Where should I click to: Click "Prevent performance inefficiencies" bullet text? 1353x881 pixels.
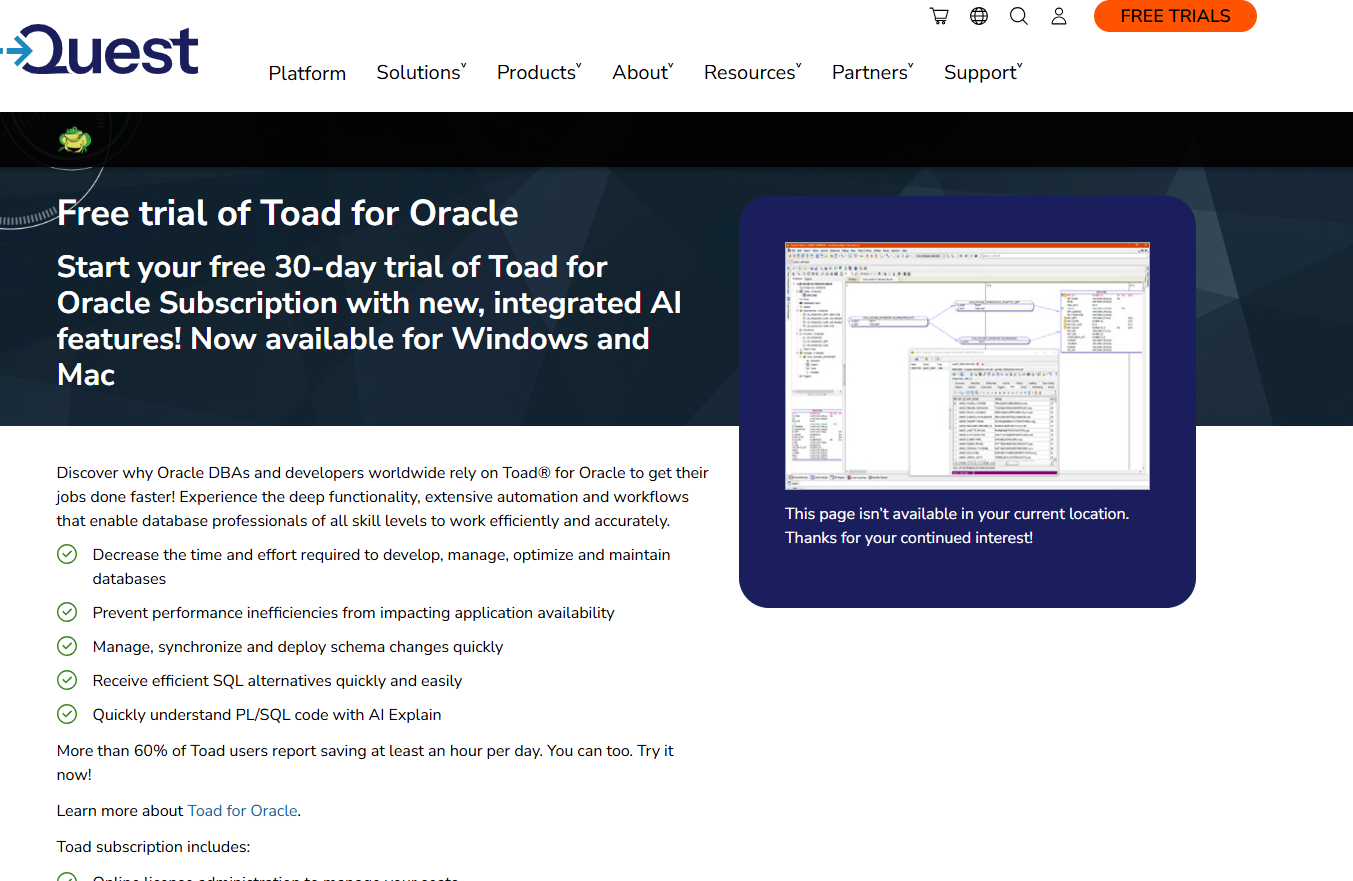pyautogui.click(x=354, y=613)
